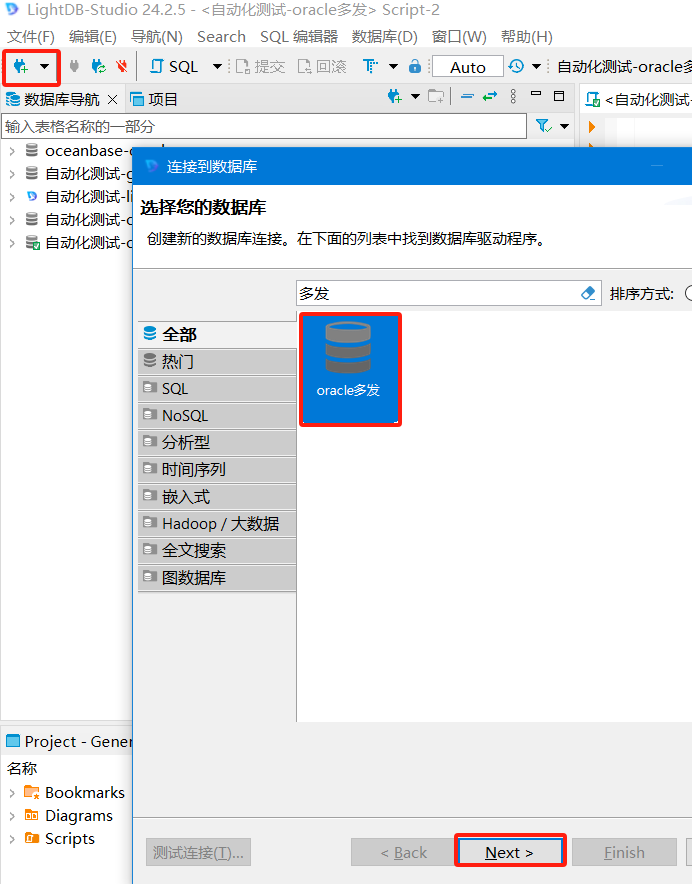The width and height of the screenshot is (692, 884).
Task: Switch to the 项目 tab
Action: 155,100
